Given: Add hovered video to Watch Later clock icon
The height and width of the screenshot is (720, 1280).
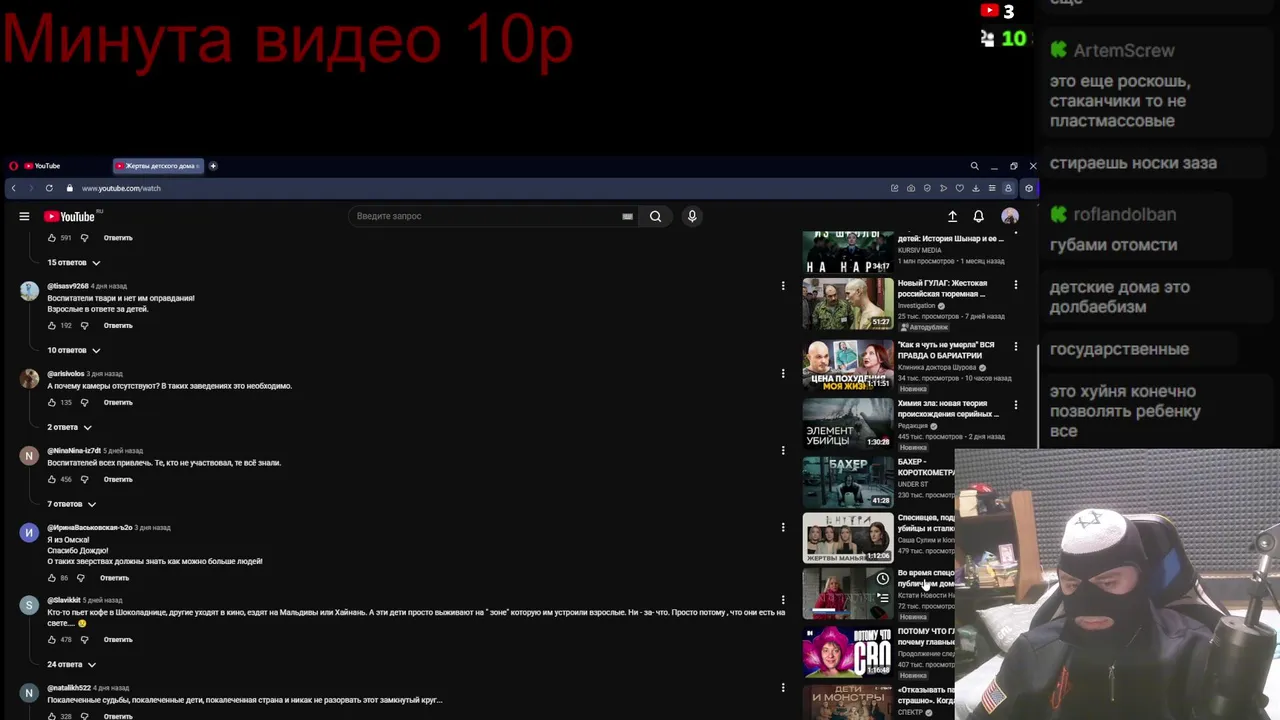Looking at the screenshot, I should point(882,578).
